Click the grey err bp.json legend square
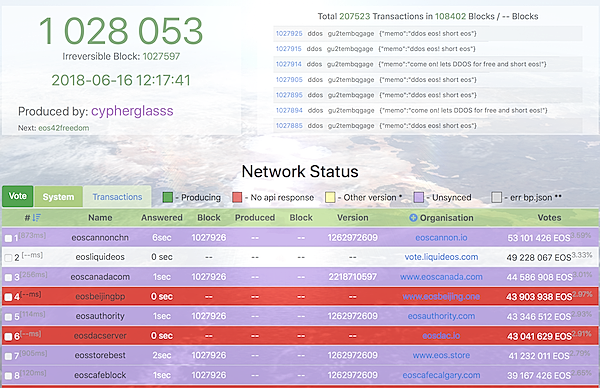600x388 pixels. click(496, 197)
